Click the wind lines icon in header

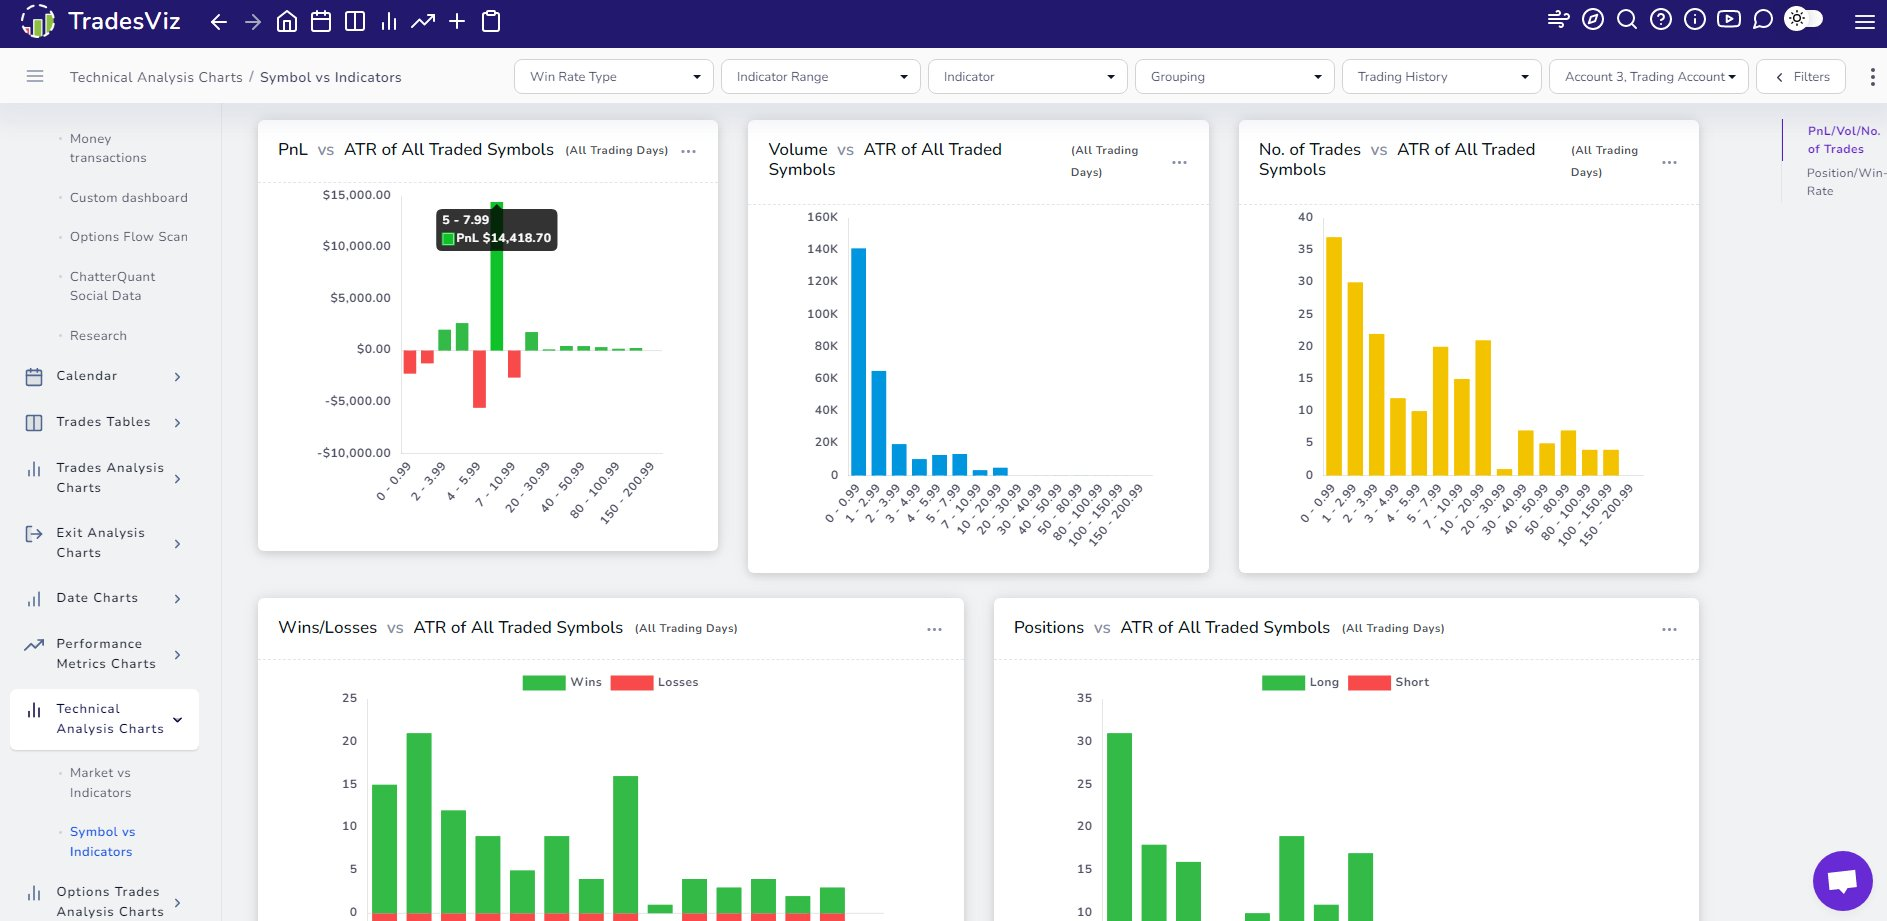pos(1558,19)
